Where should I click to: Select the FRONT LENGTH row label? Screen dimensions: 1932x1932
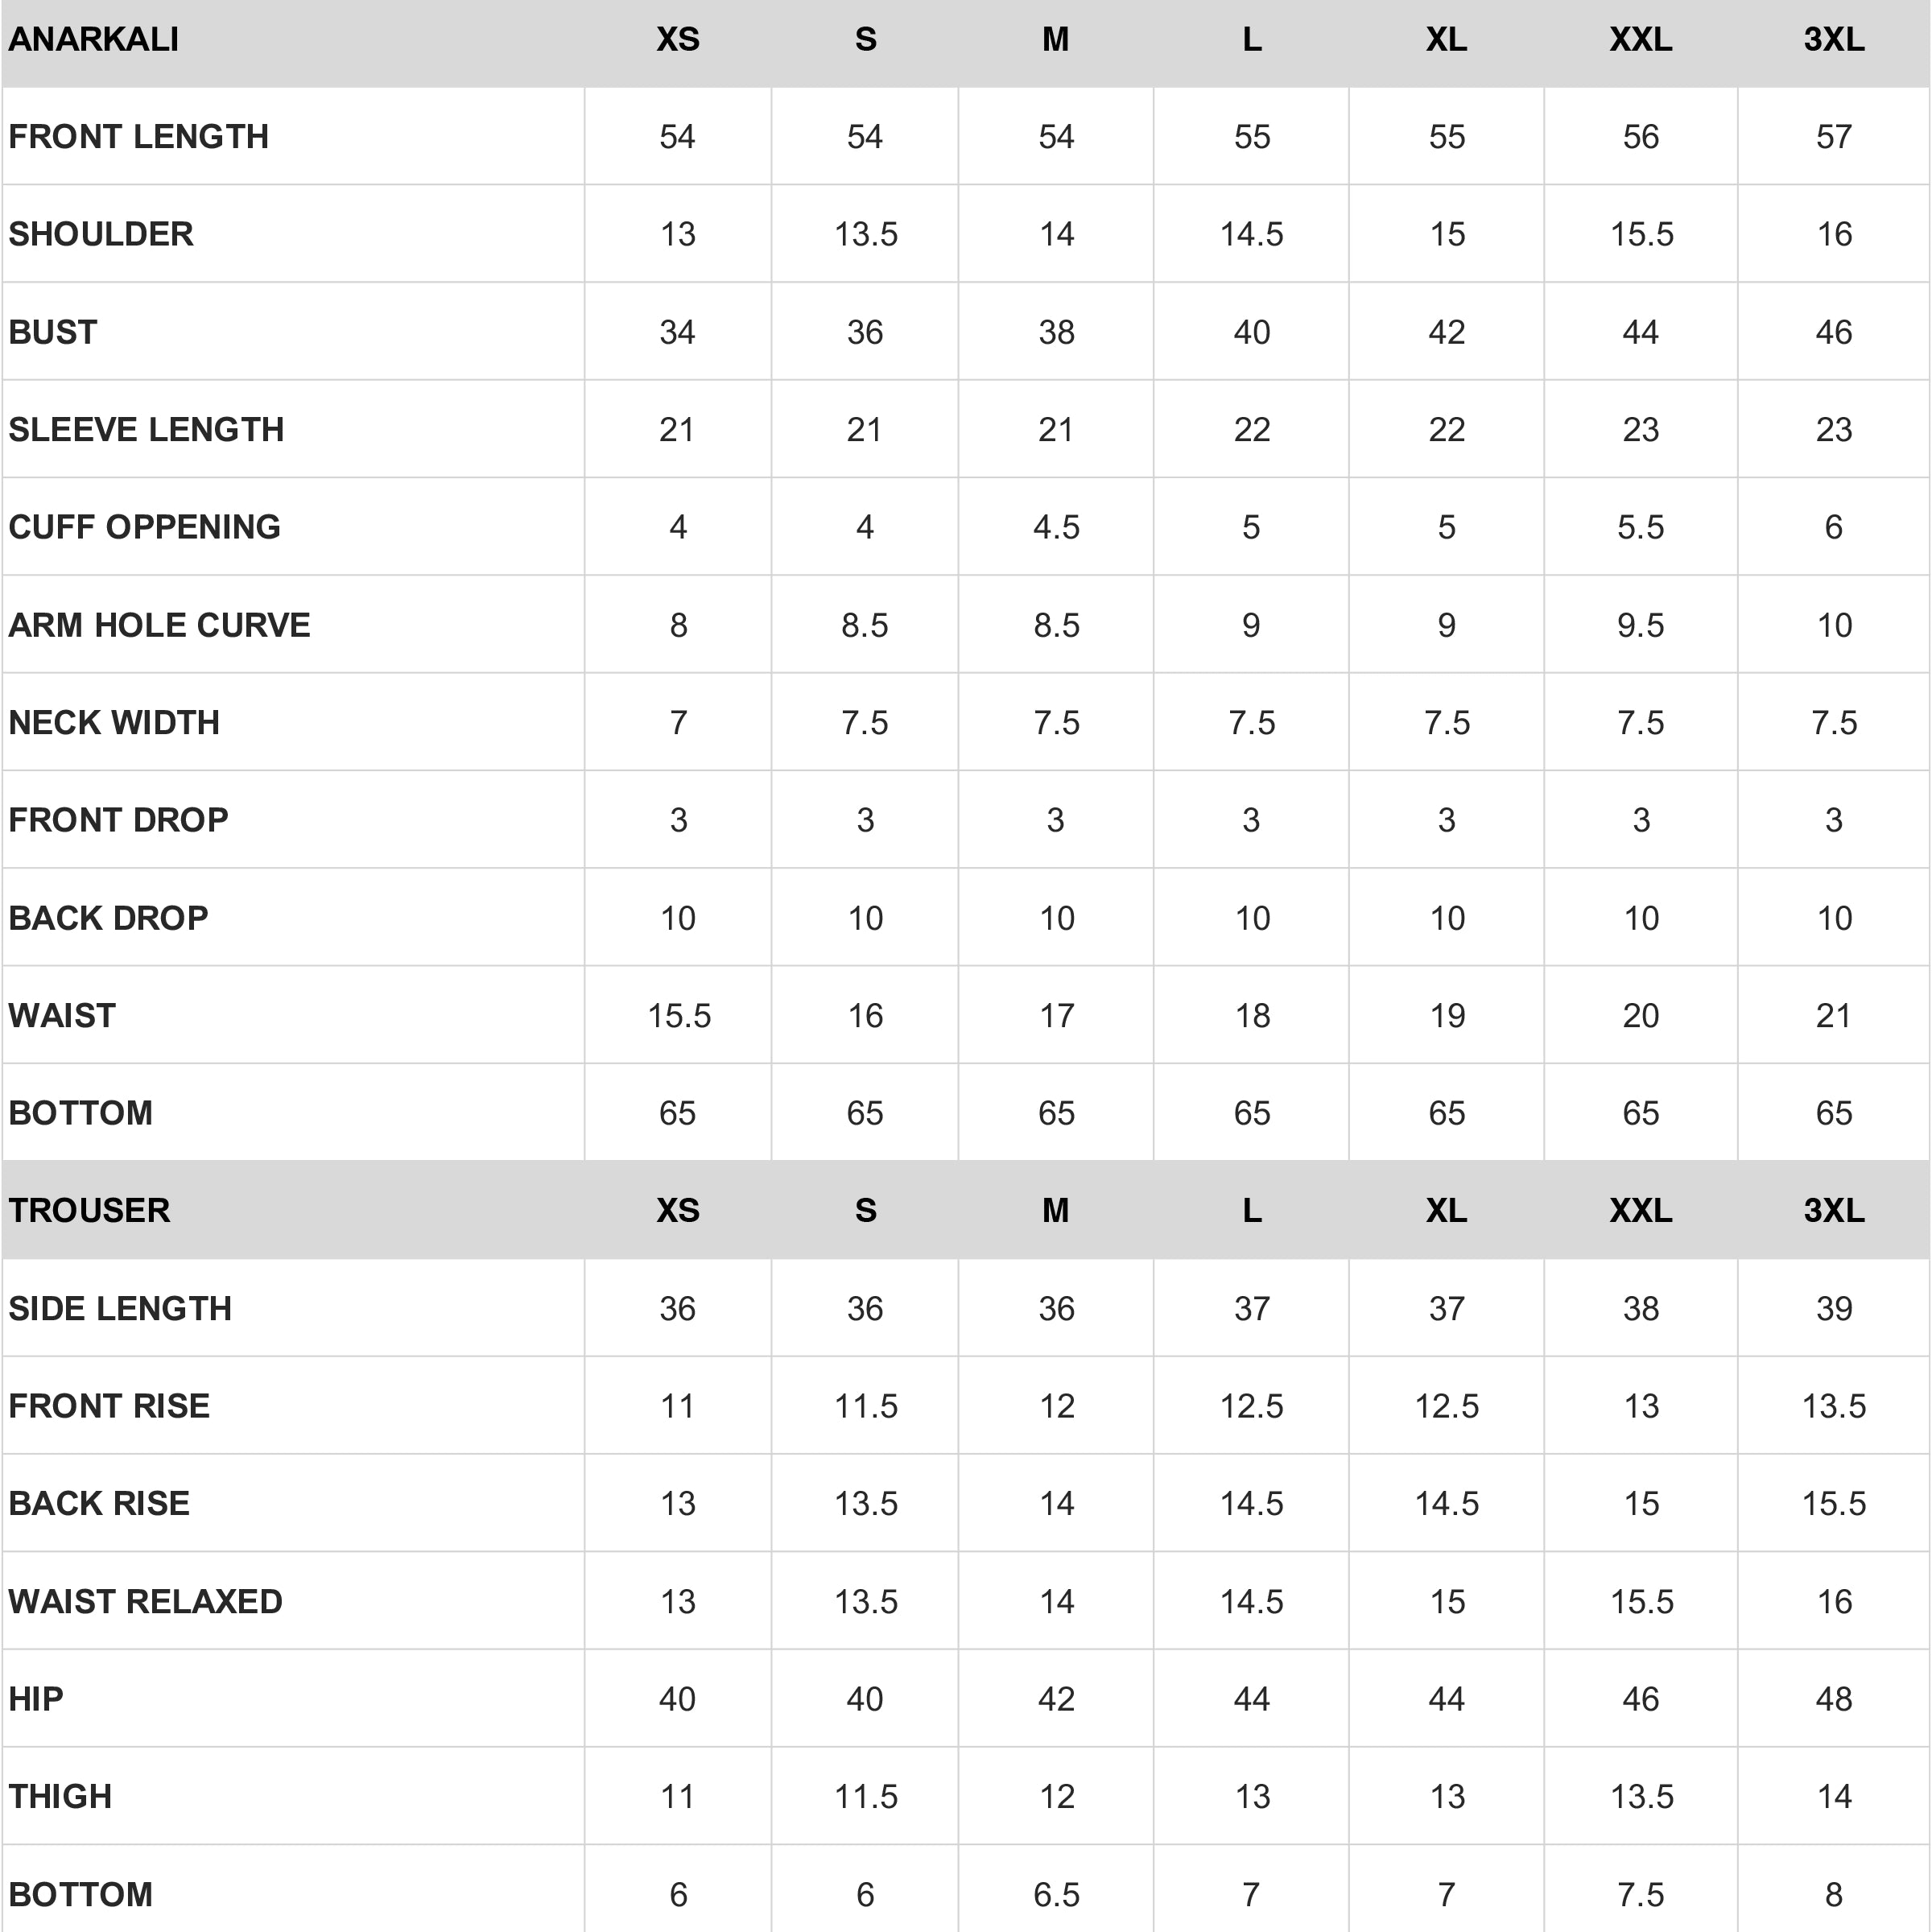[x=138, y=137]
